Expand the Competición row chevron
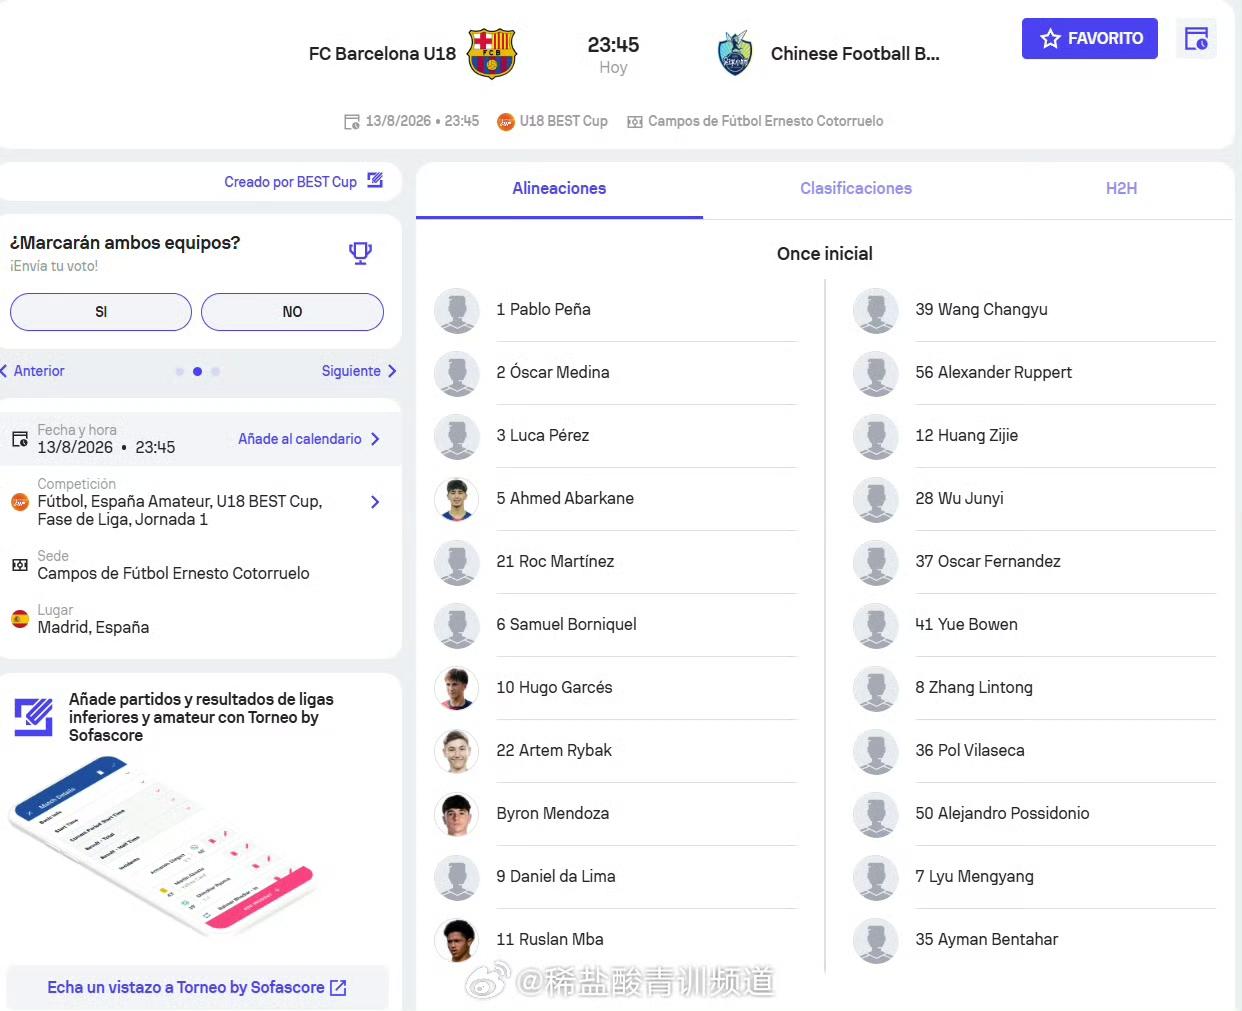 [x=375, y=502]
